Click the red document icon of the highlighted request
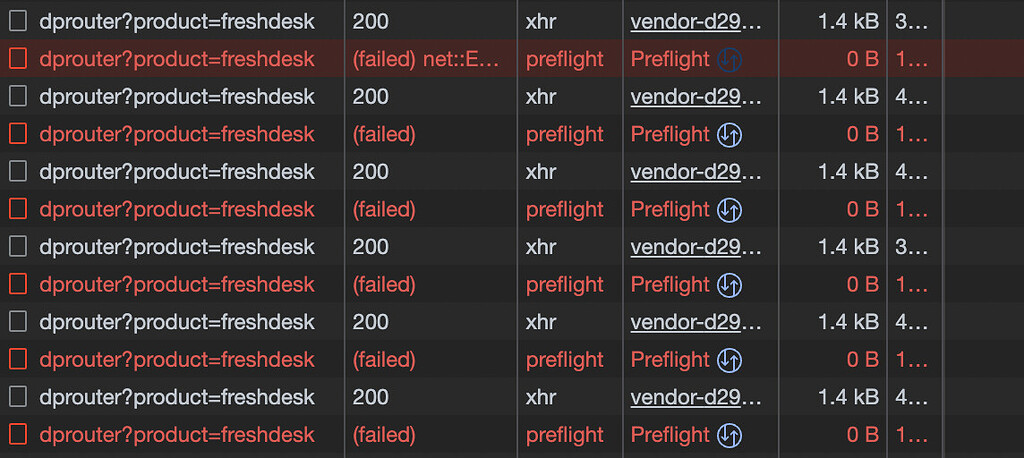Viewport: 1024px width, 458px height. (18, 59)
